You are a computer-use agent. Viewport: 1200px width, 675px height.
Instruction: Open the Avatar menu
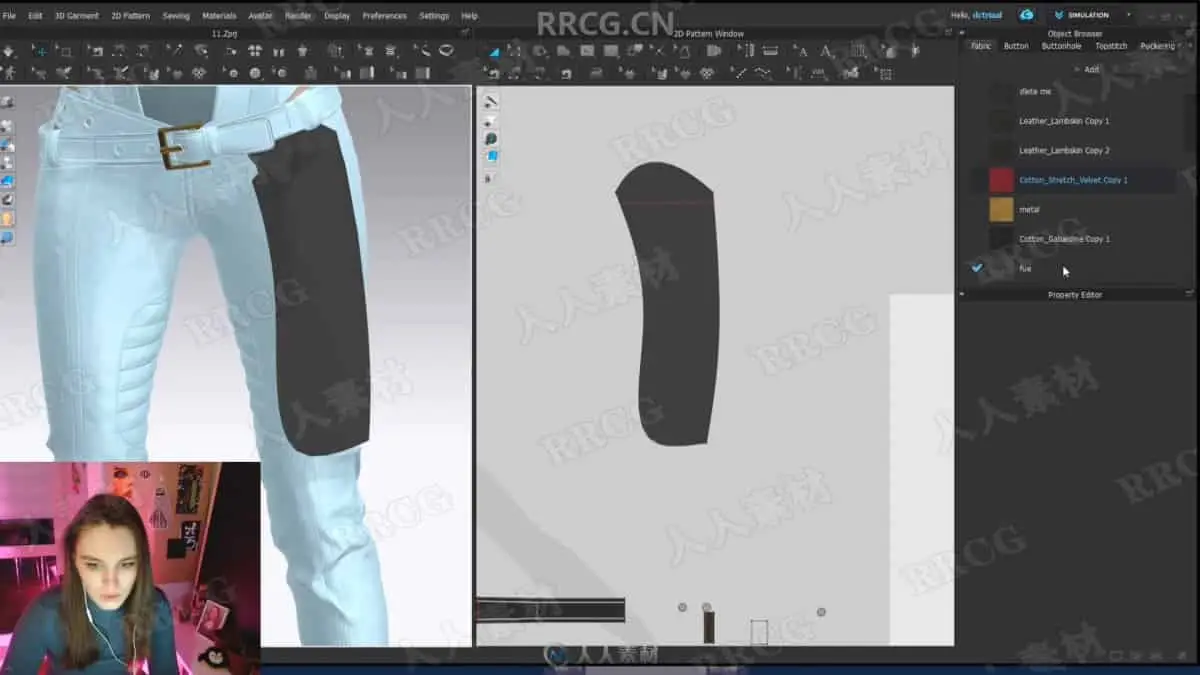click(x=260, y=16)
